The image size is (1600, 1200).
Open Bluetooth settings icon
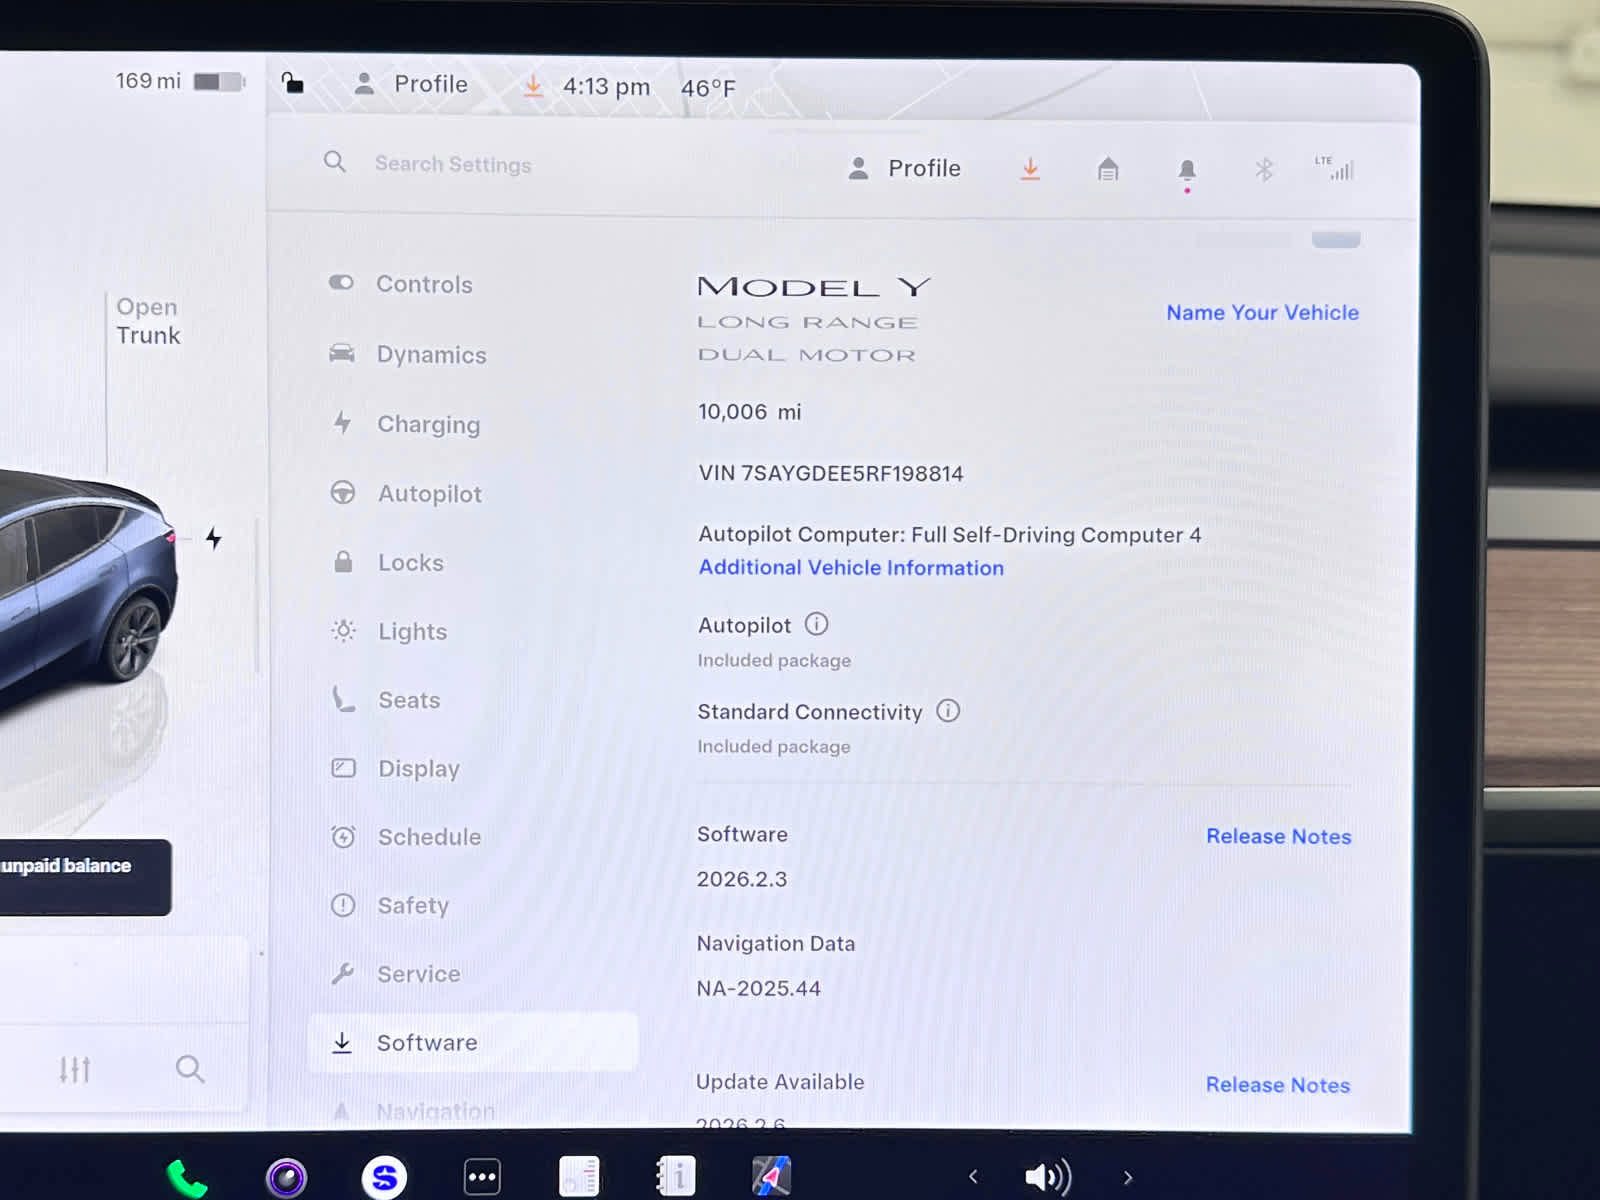(1264, 170)
